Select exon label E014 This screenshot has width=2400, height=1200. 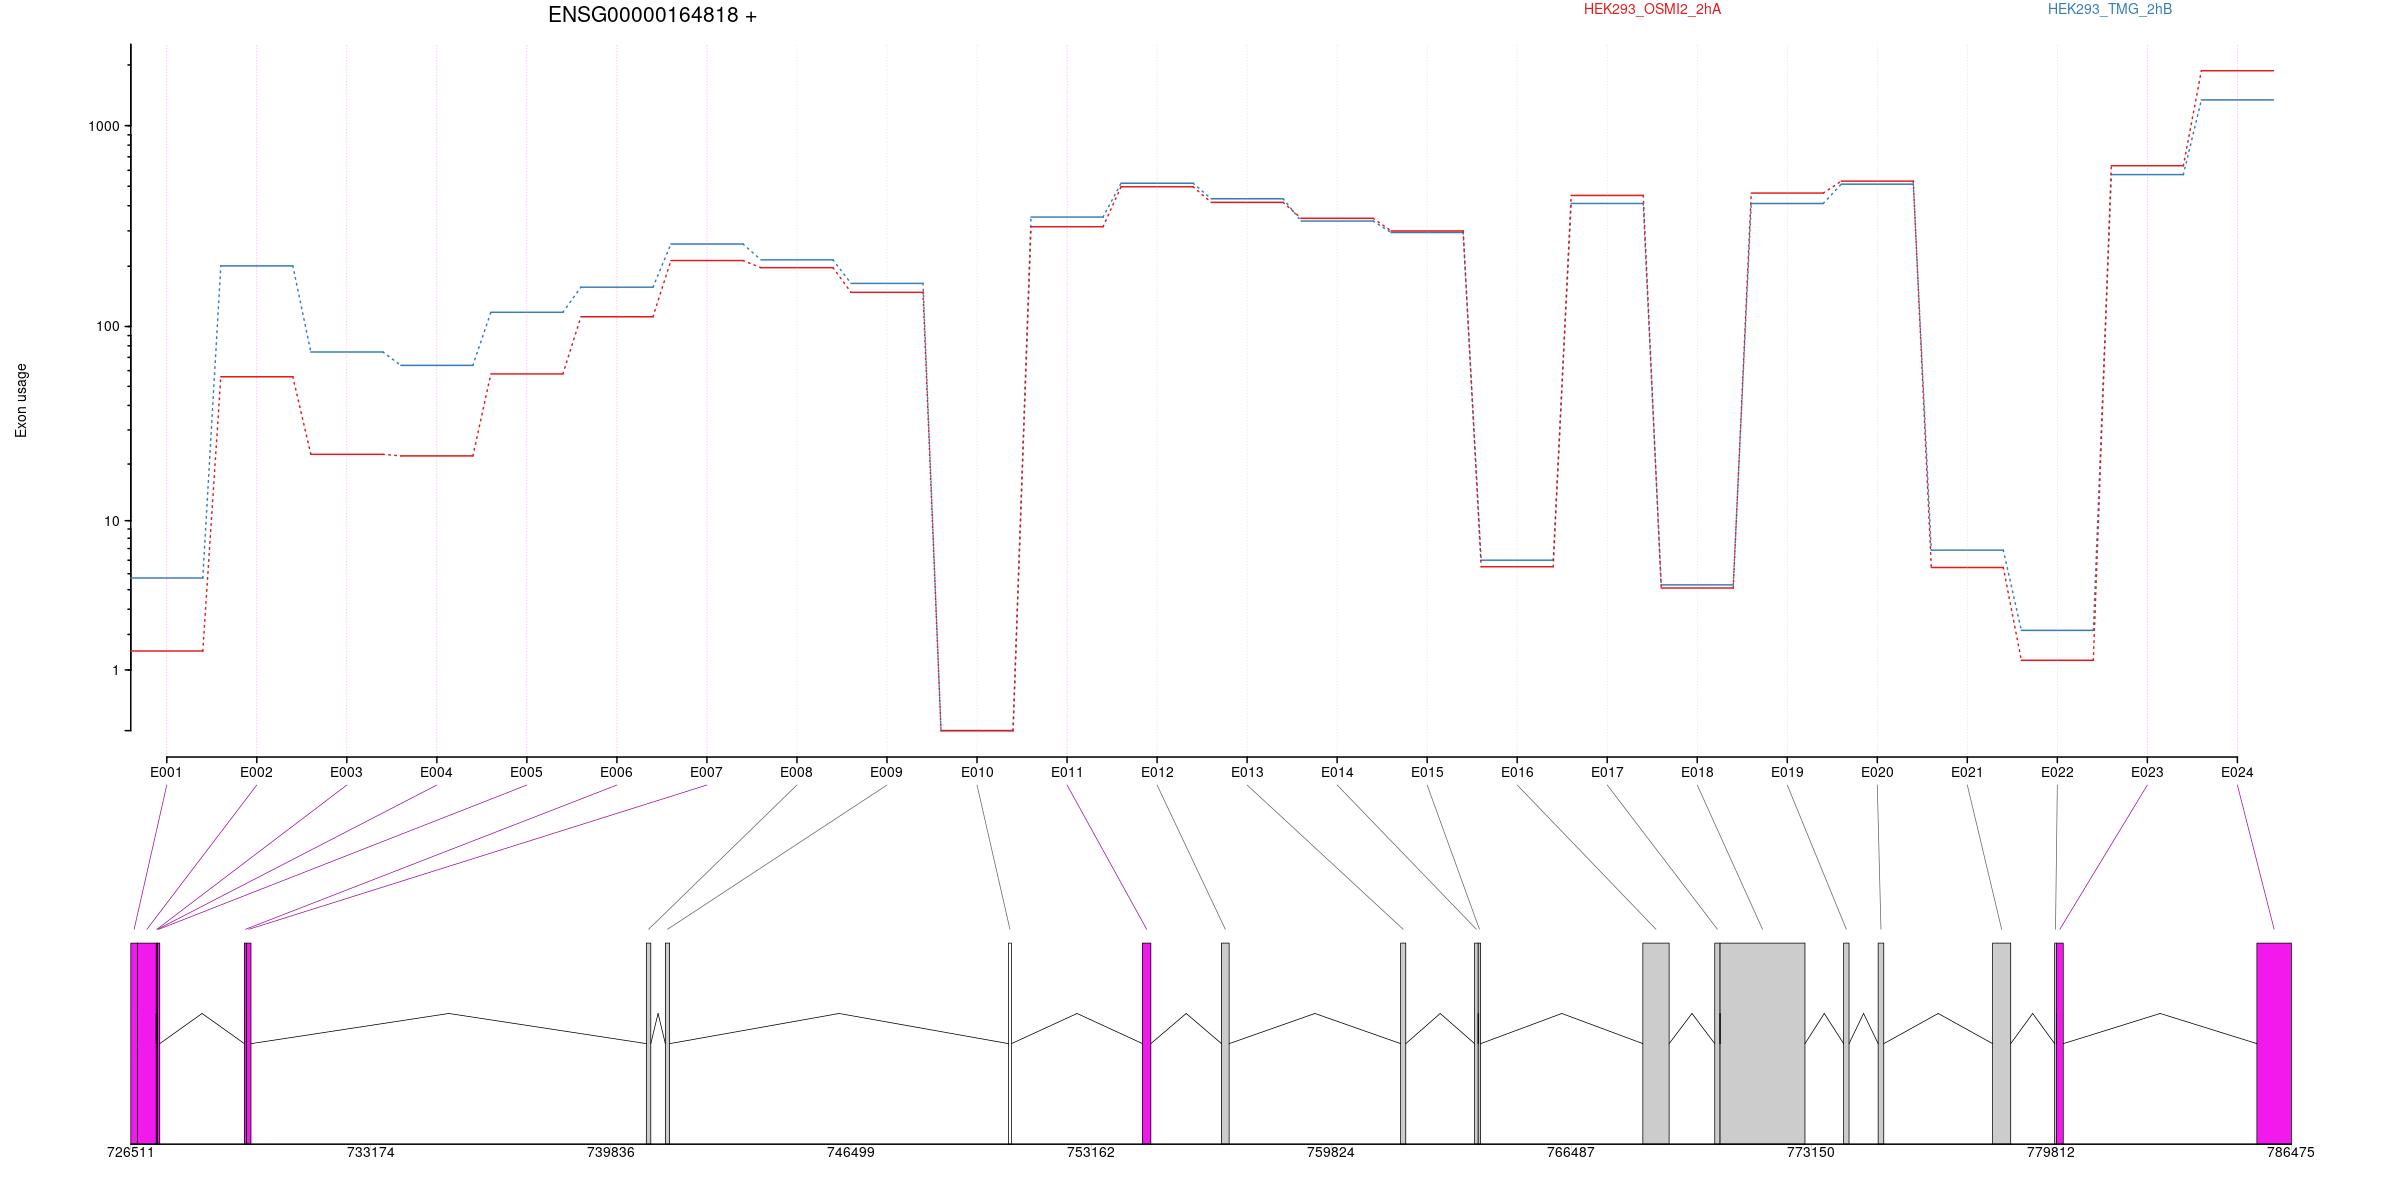tap(1337, 772)
